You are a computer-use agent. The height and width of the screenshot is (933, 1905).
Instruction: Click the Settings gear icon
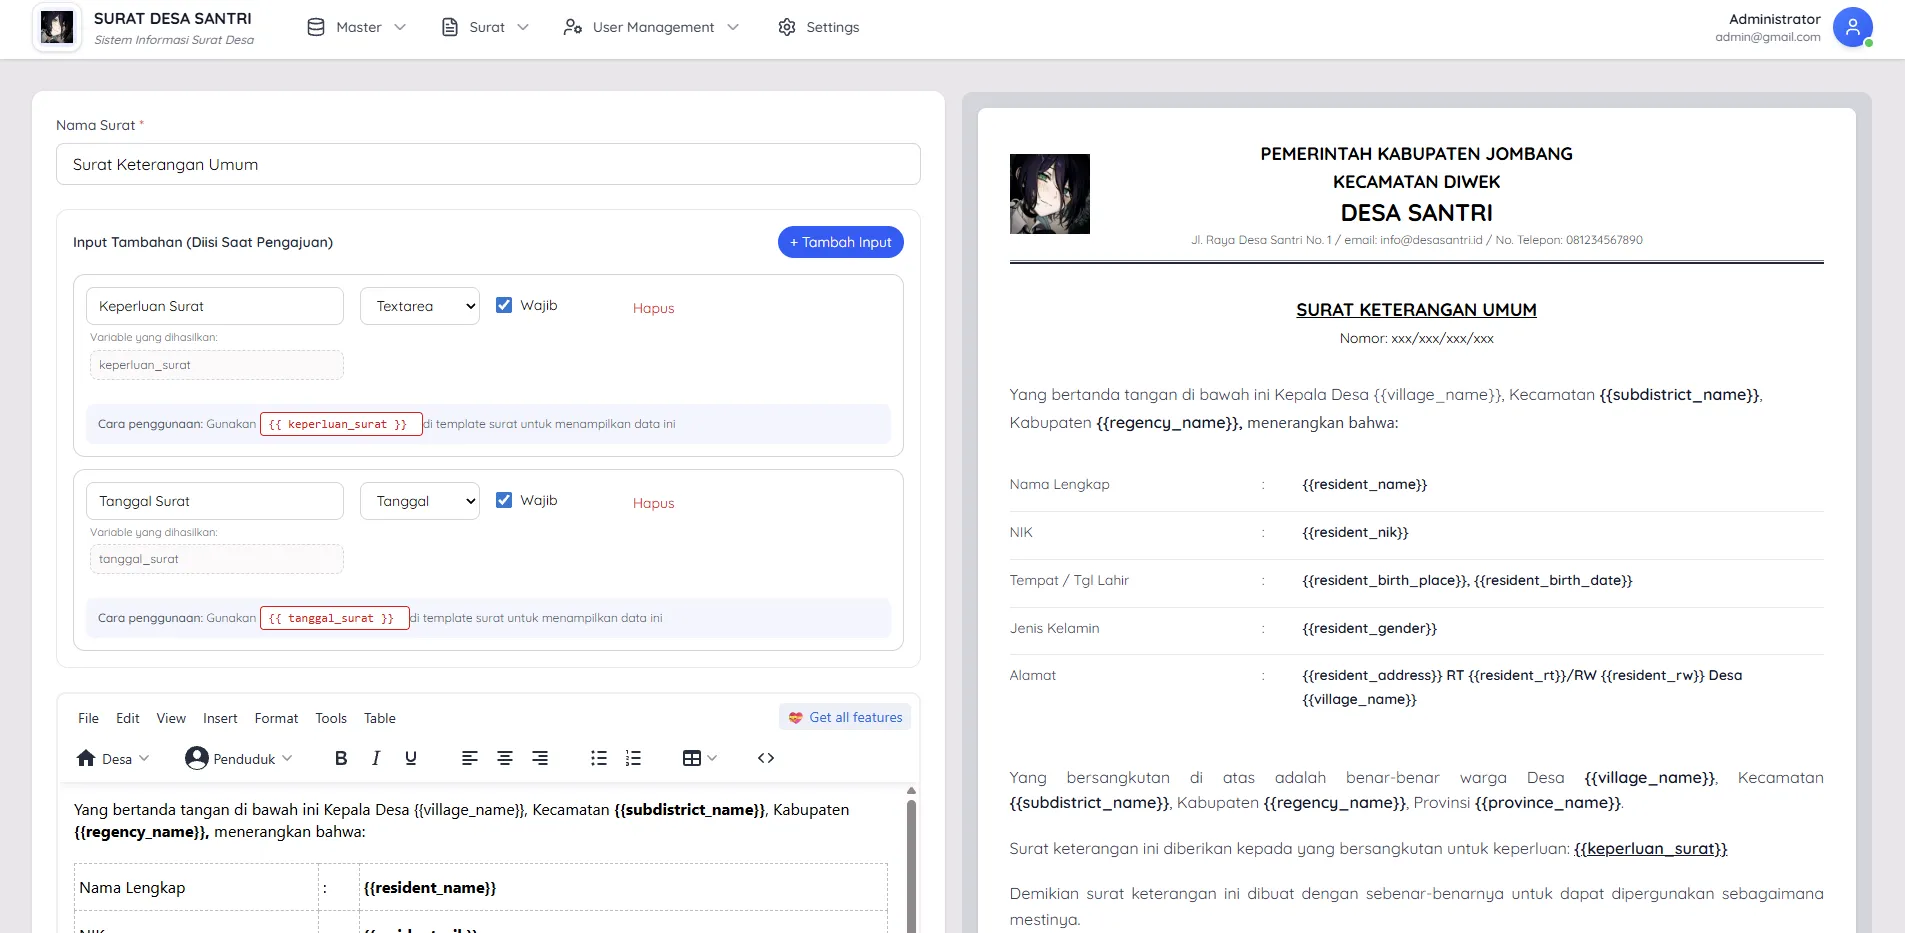pos(787,27)
